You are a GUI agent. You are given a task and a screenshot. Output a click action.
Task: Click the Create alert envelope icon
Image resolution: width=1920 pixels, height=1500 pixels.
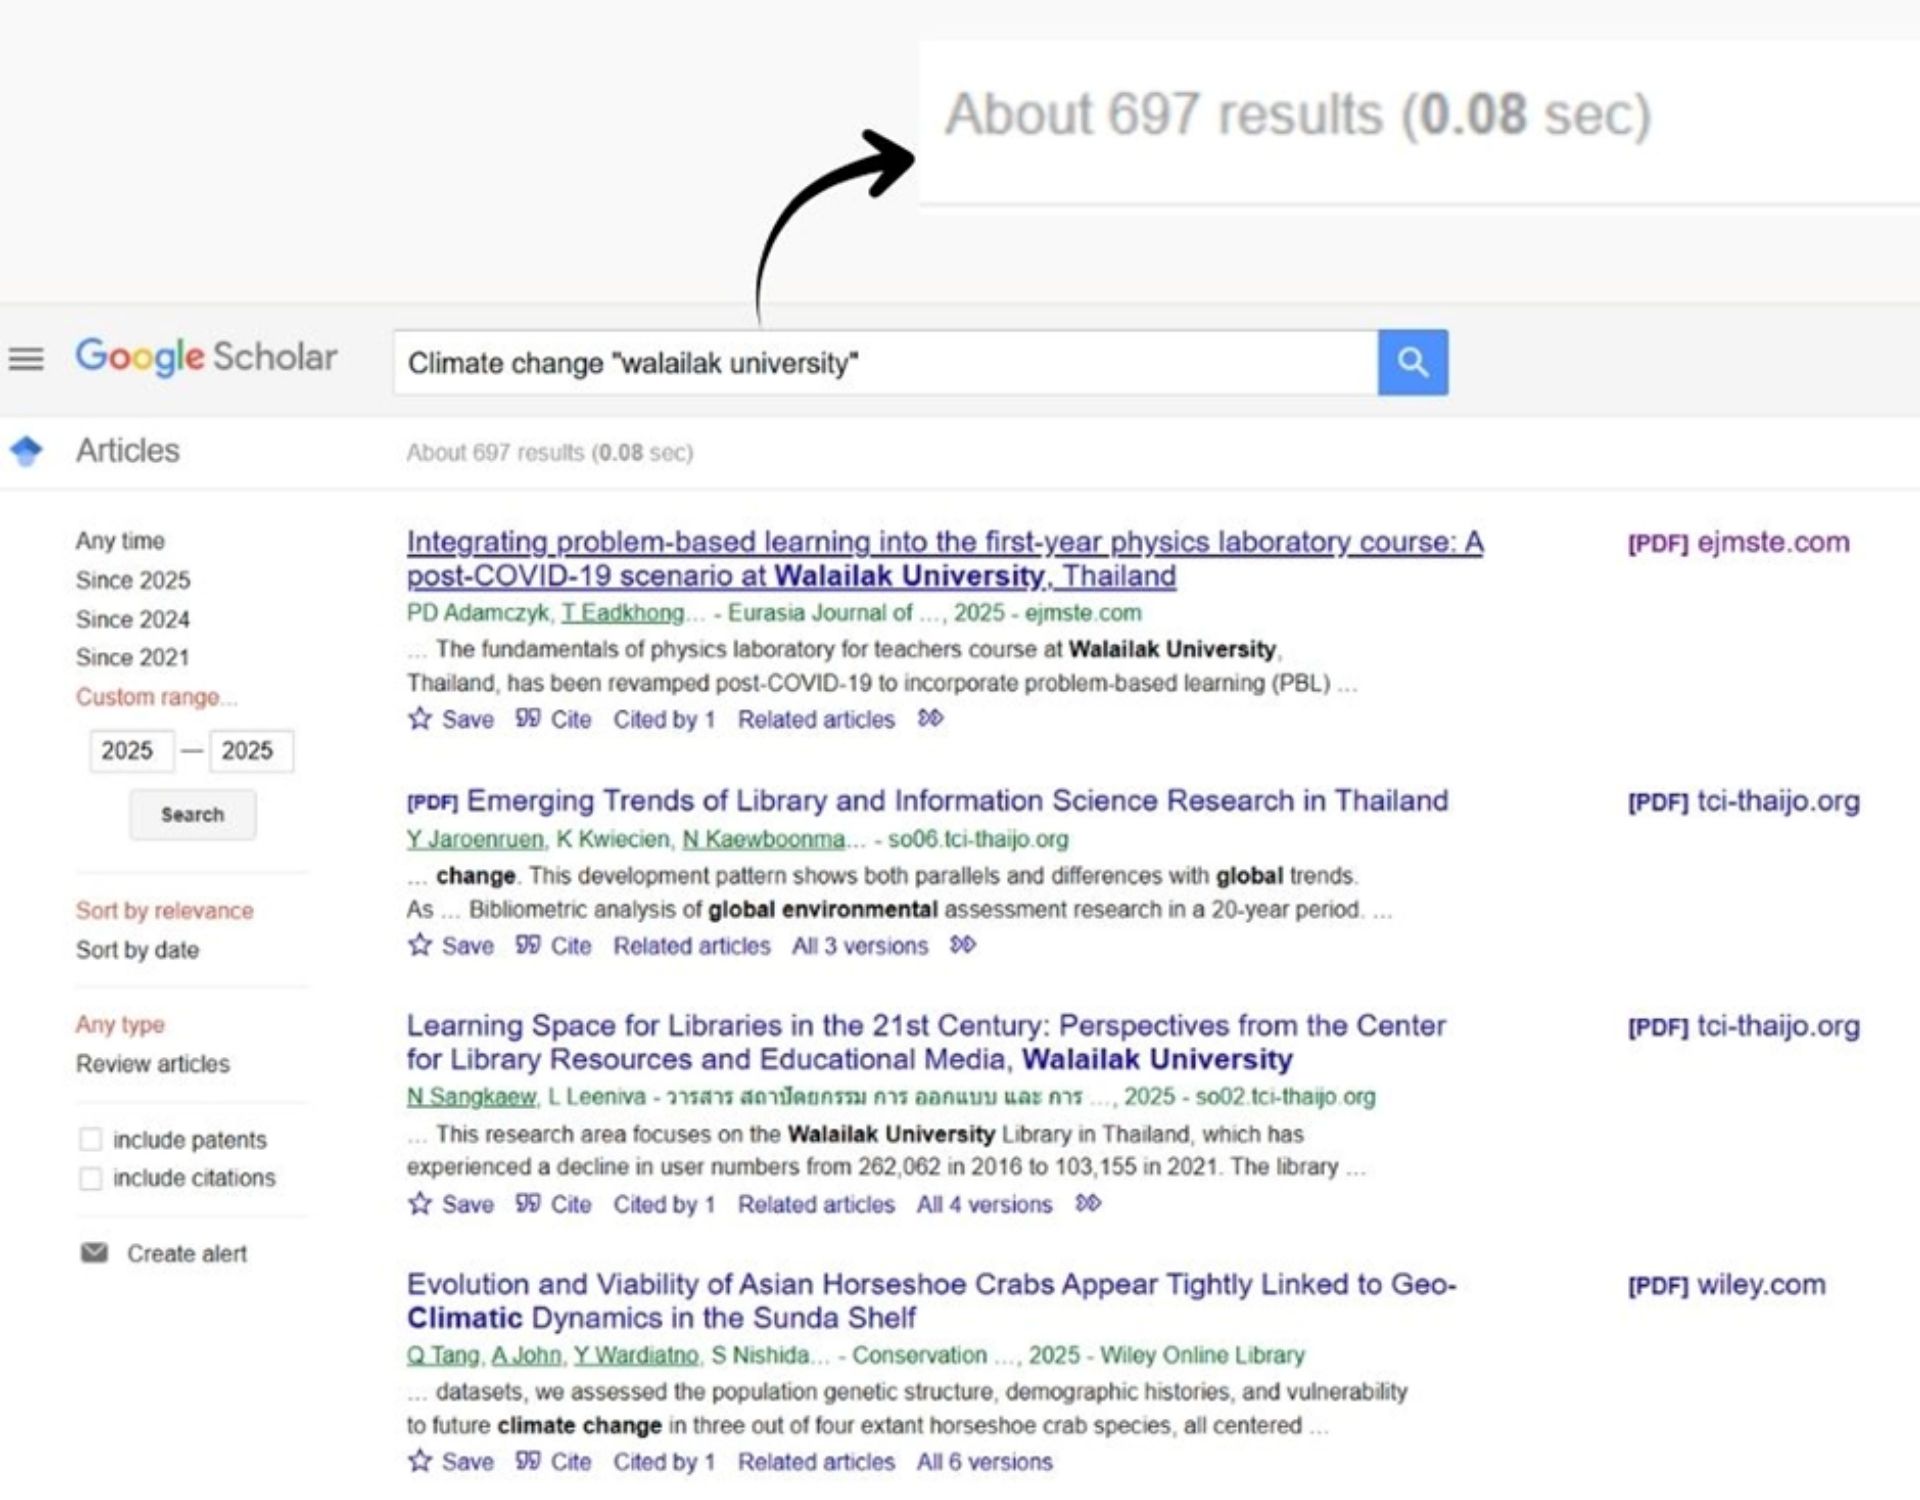click(x=94, y=1252)
